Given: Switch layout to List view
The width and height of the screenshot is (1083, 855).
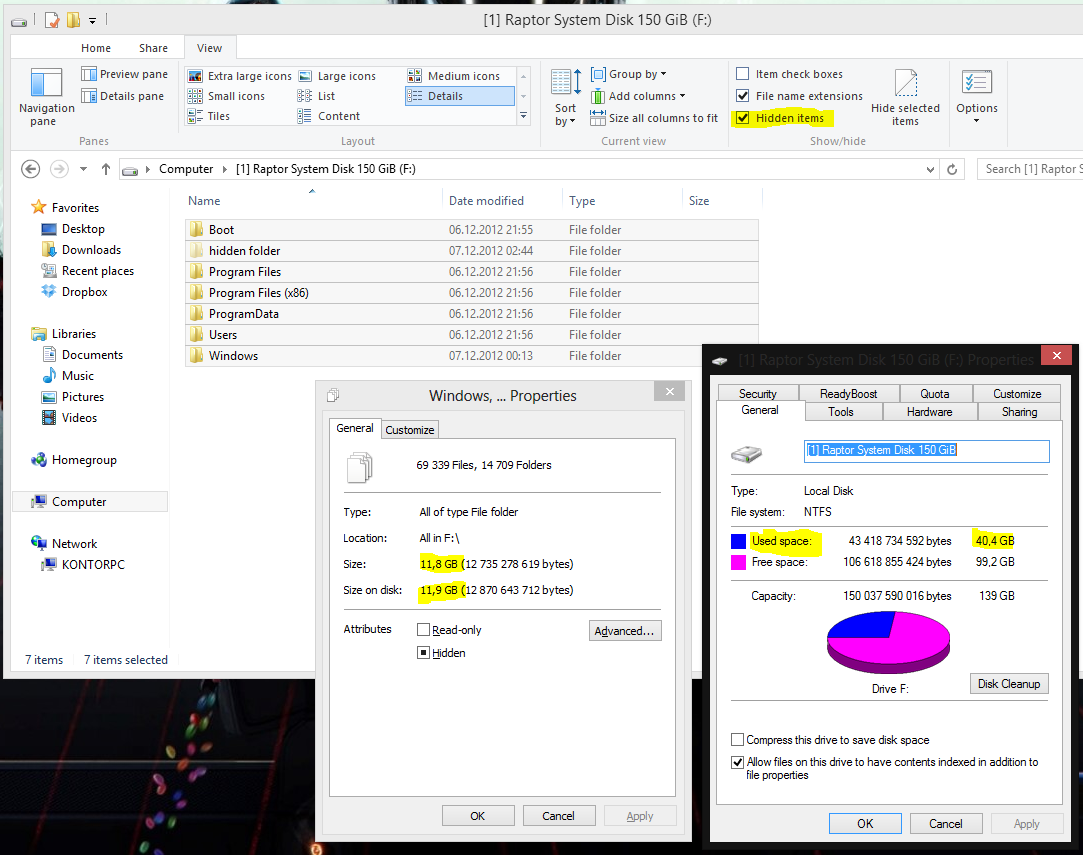Looking at the screenshot, I should [316, 96].
